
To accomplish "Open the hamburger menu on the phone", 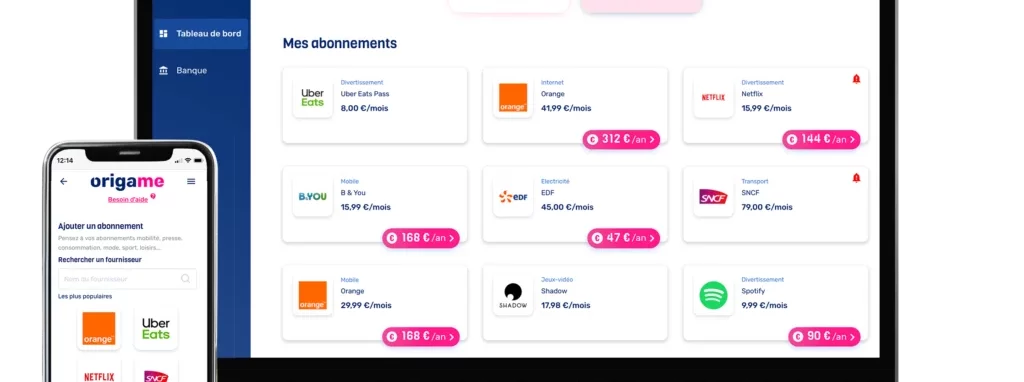I will tap(191, 182).
